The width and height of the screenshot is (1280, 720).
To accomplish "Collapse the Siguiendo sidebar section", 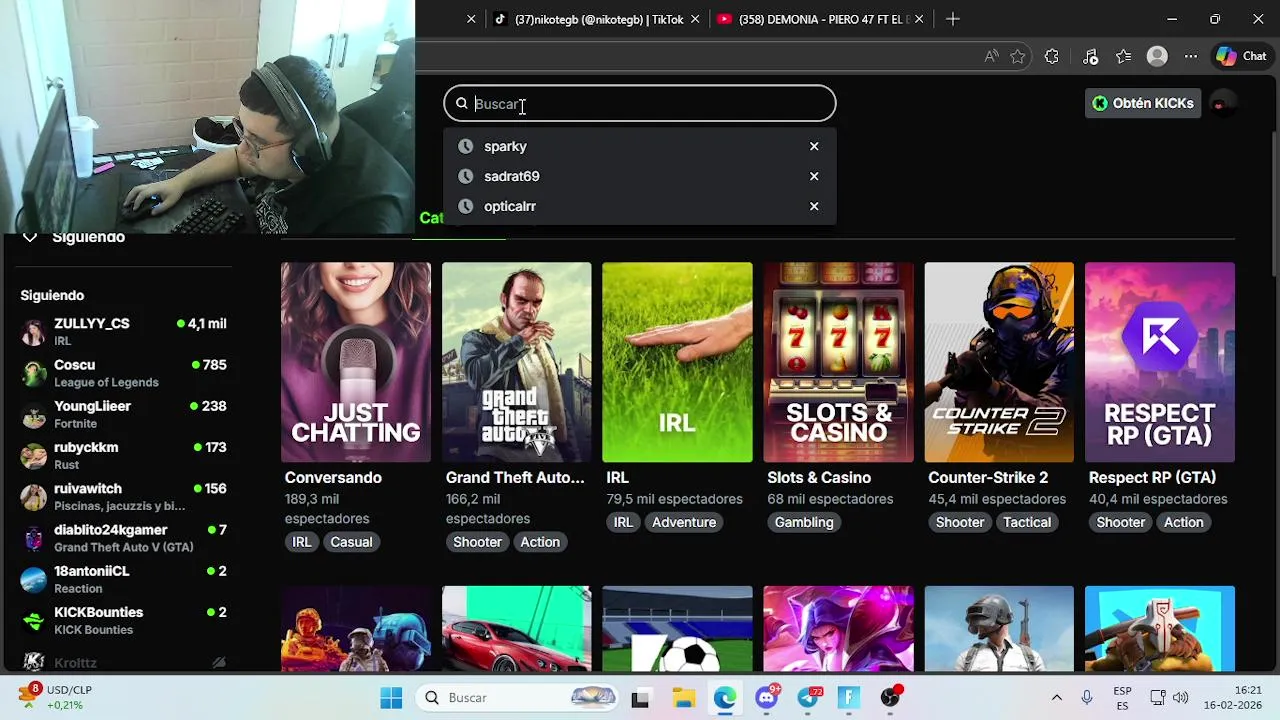I will click(30, 237).
